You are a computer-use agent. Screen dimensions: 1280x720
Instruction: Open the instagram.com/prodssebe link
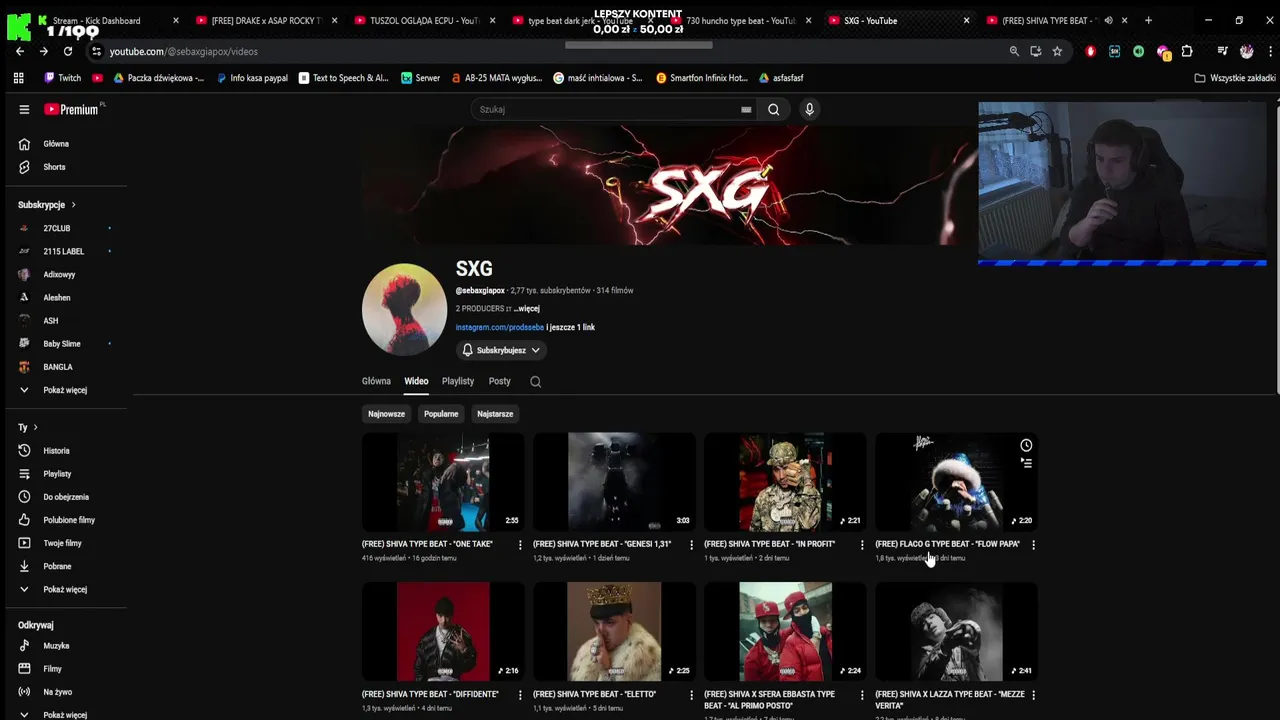tap(499, 327)
